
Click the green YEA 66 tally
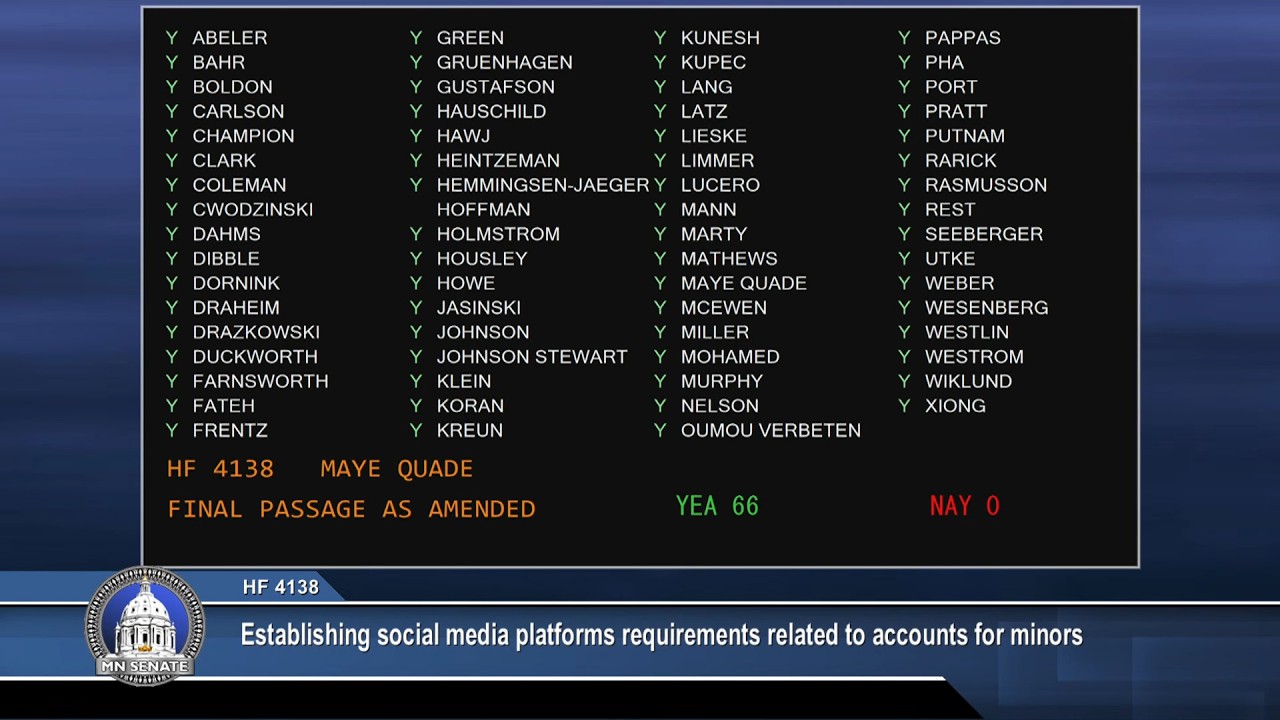718,506
